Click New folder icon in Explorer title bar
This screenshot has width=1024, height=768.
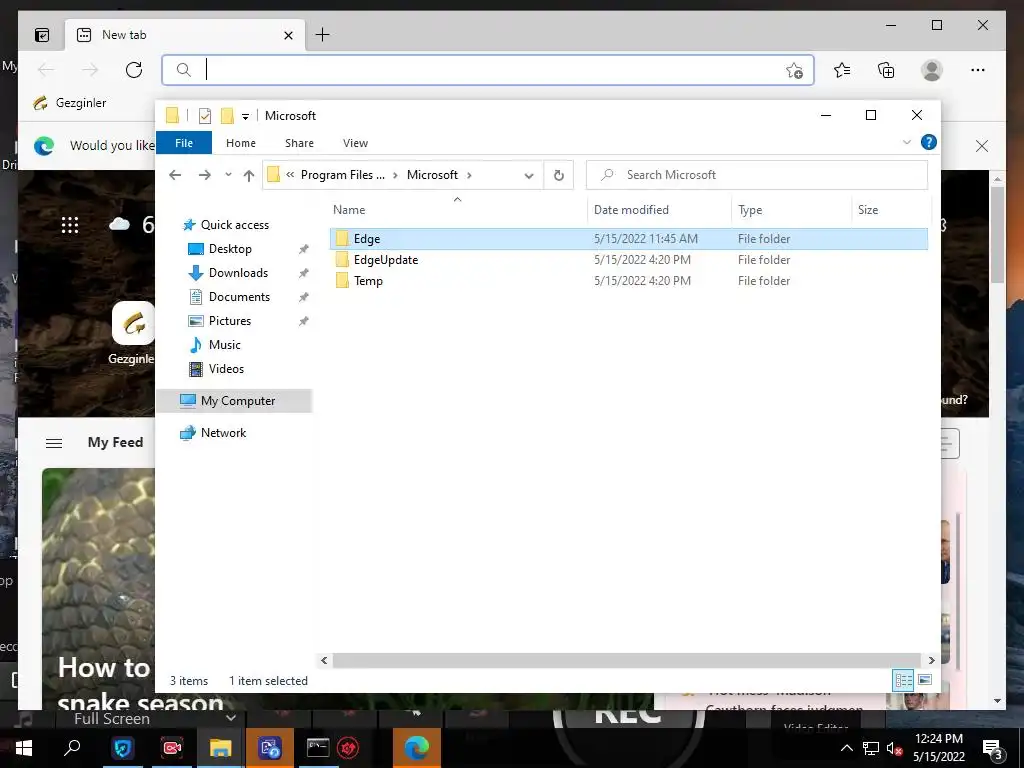[x=227, y=116]
